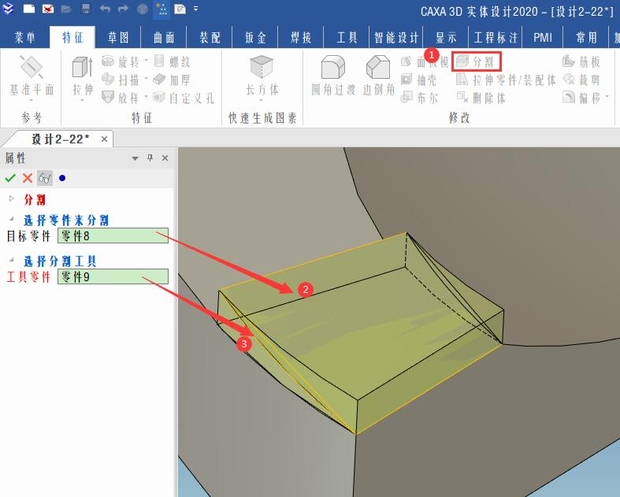The image size is (620, 497).
Task: Select the 扫描 sweep feature tool
Action: [121, 80]
